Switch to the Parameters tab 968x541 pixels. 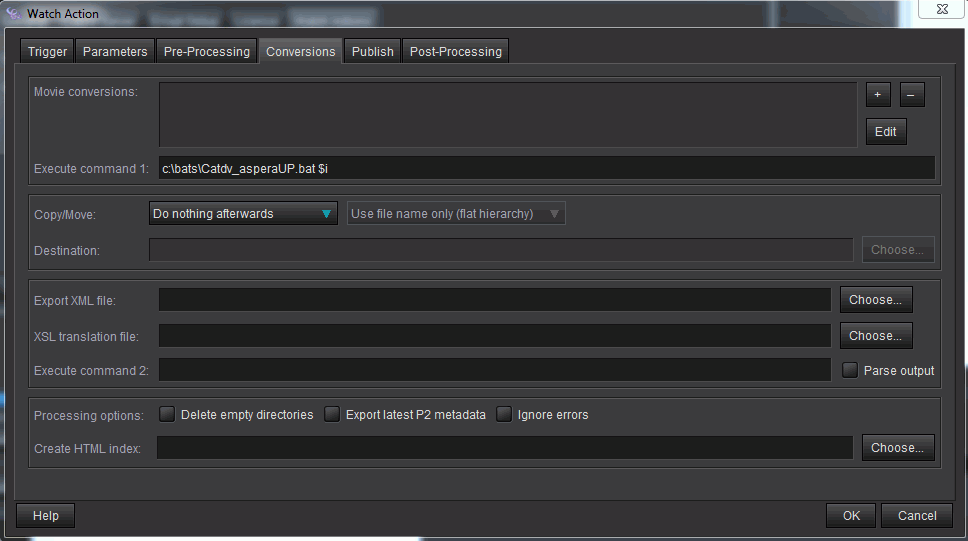tap(115, 51)
